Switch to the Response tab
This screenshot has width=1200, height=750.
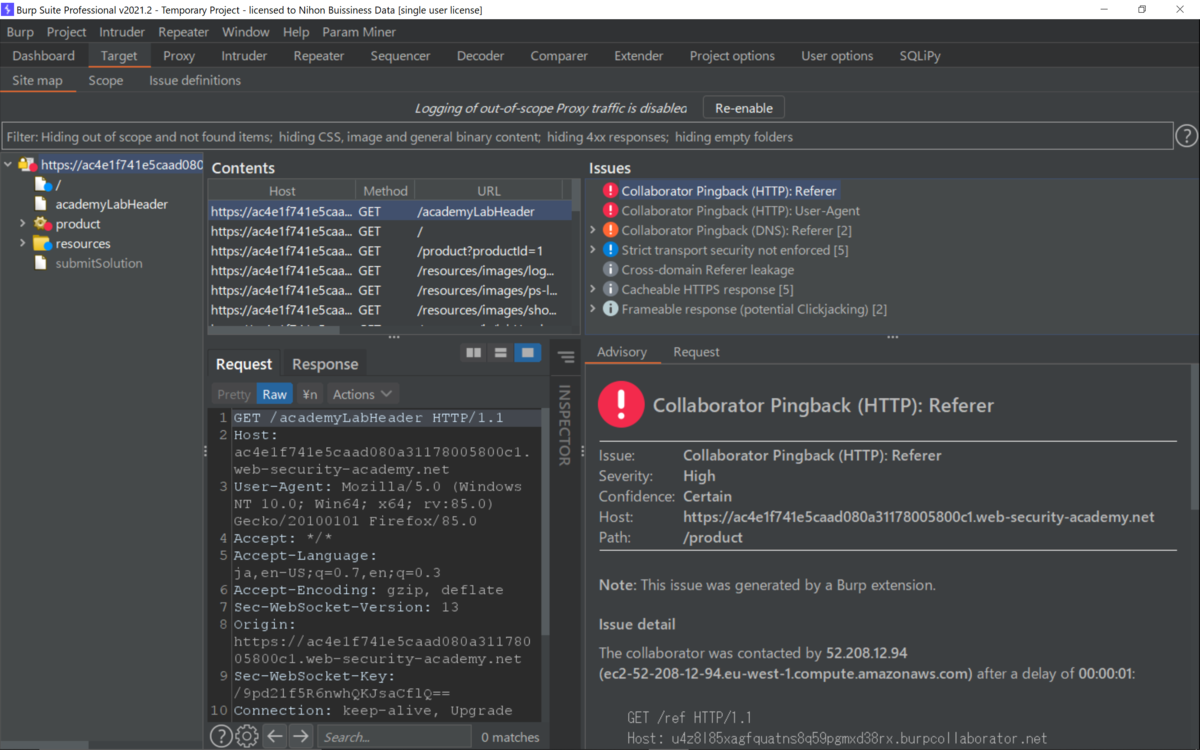tap(325, 364)
